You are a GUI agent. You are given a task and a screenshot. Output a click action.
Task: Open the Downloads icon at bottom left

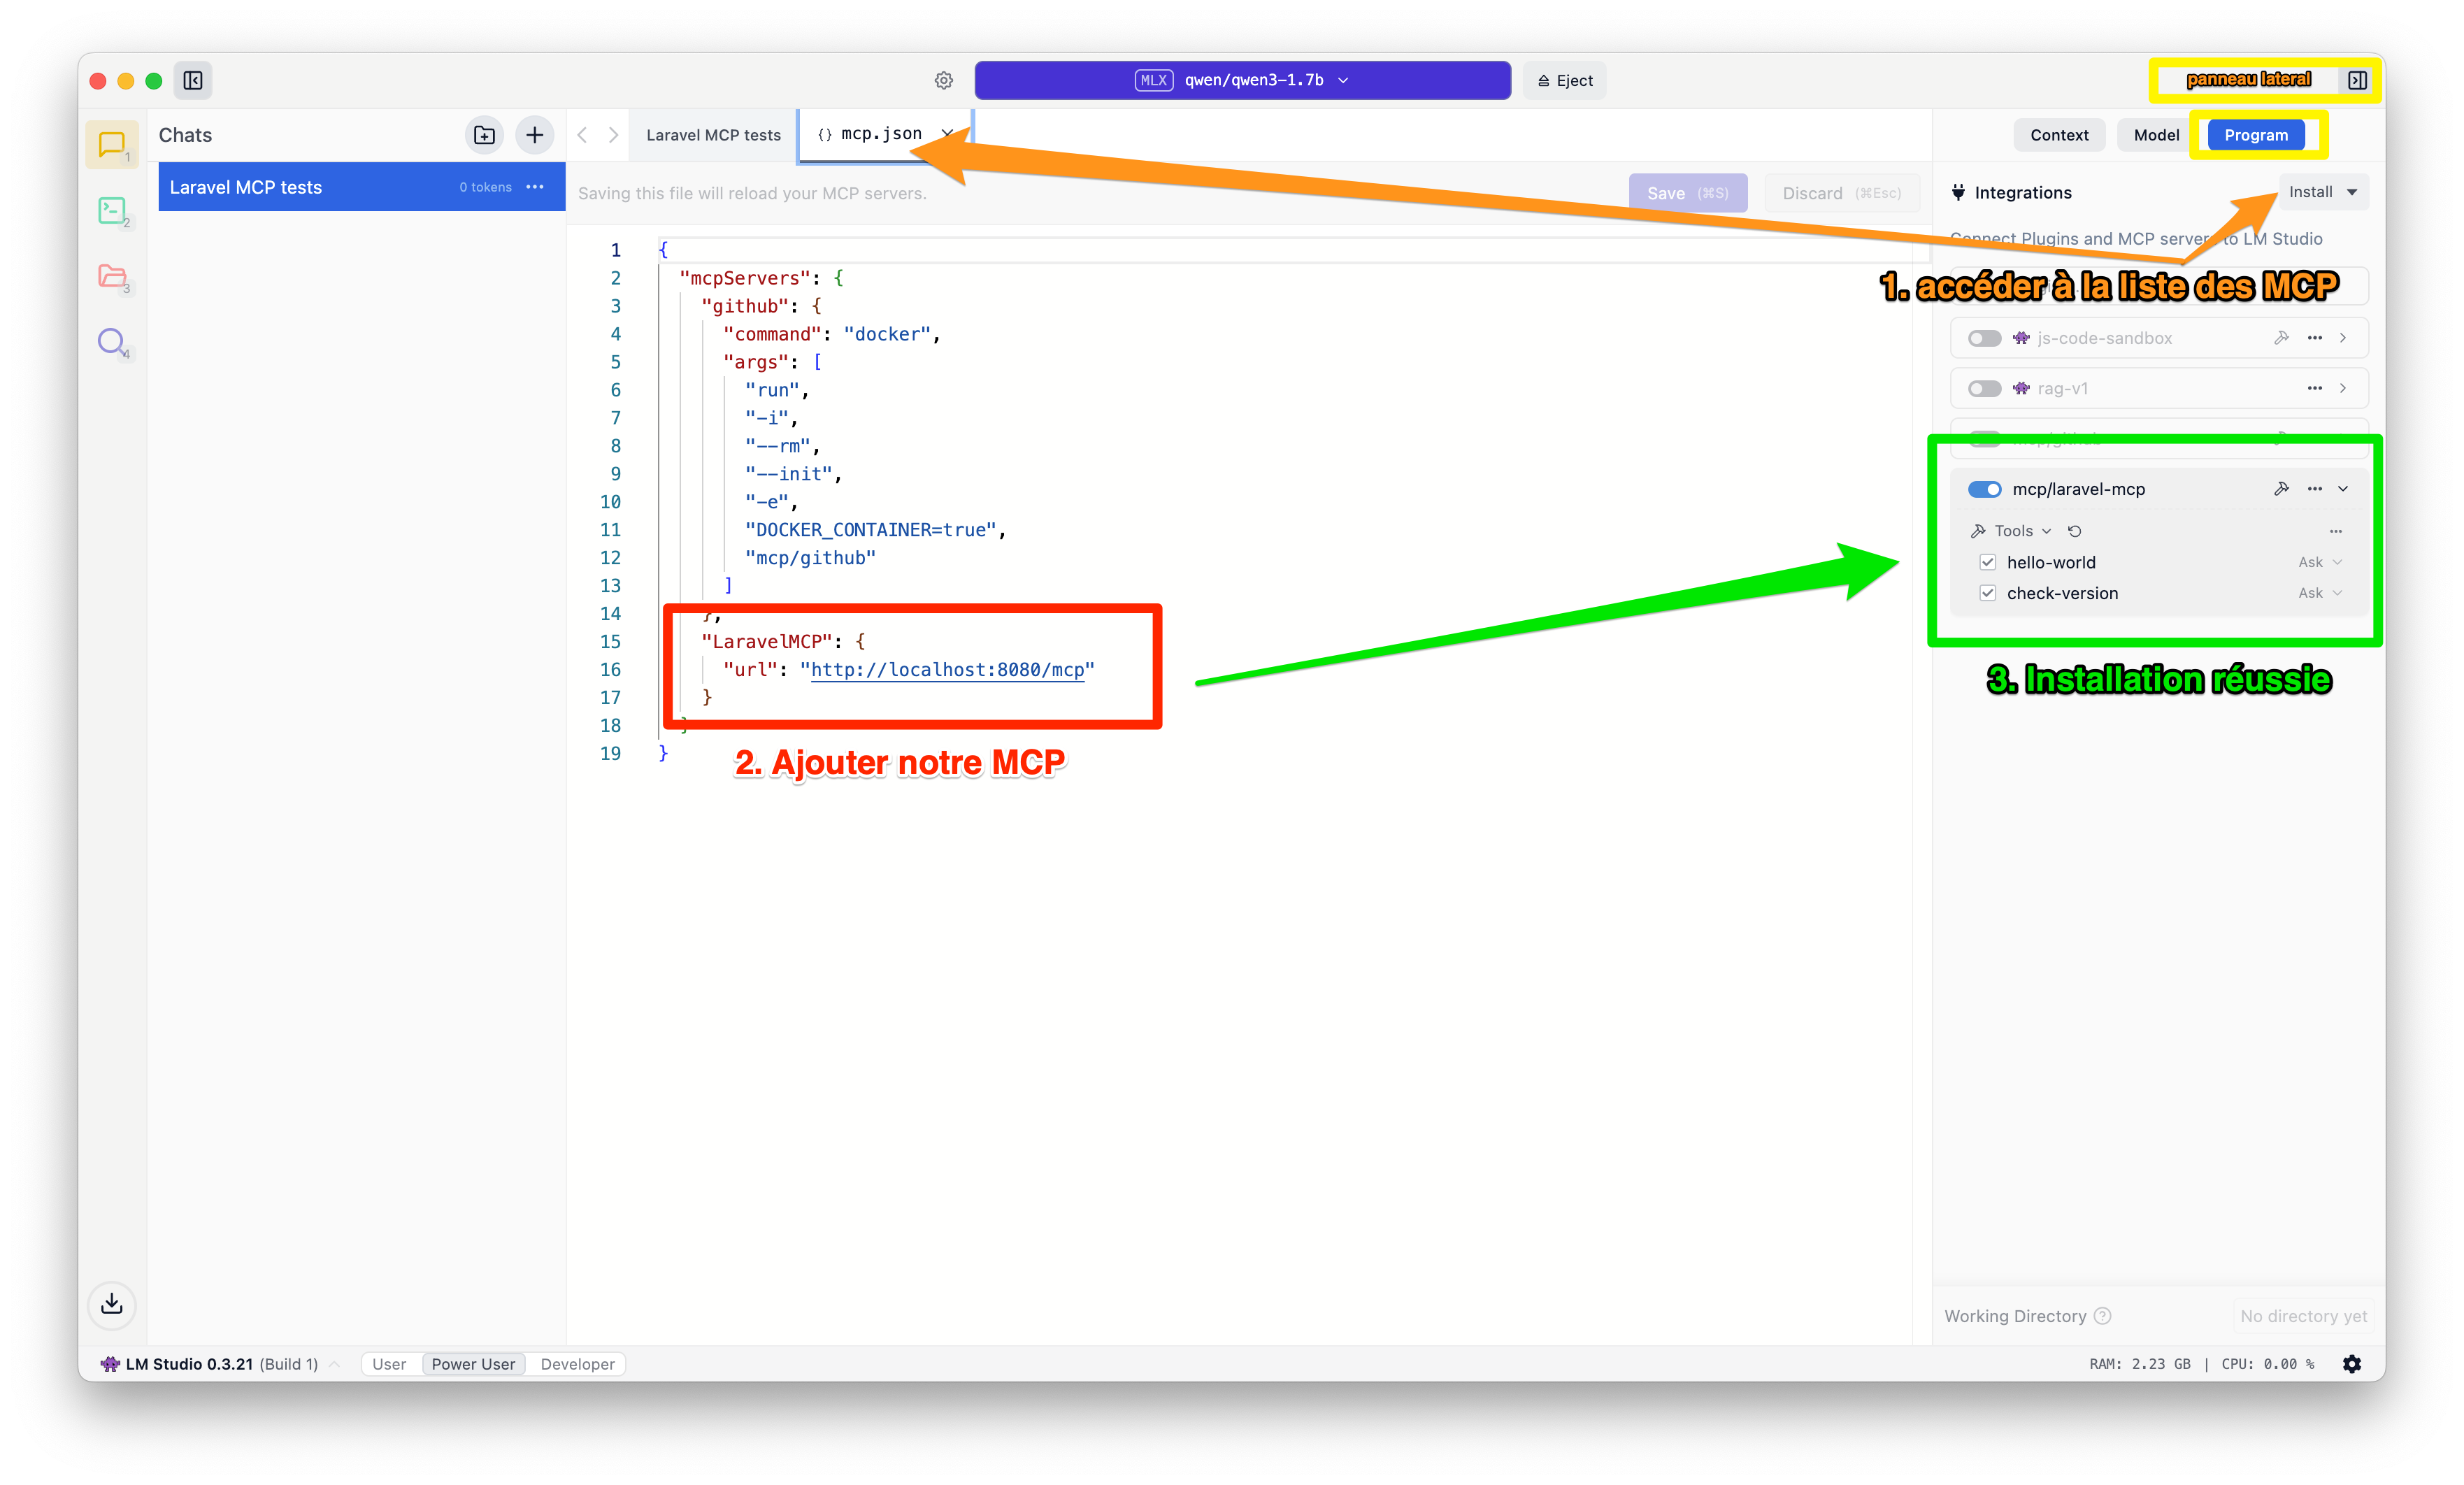pos(112,1304)
